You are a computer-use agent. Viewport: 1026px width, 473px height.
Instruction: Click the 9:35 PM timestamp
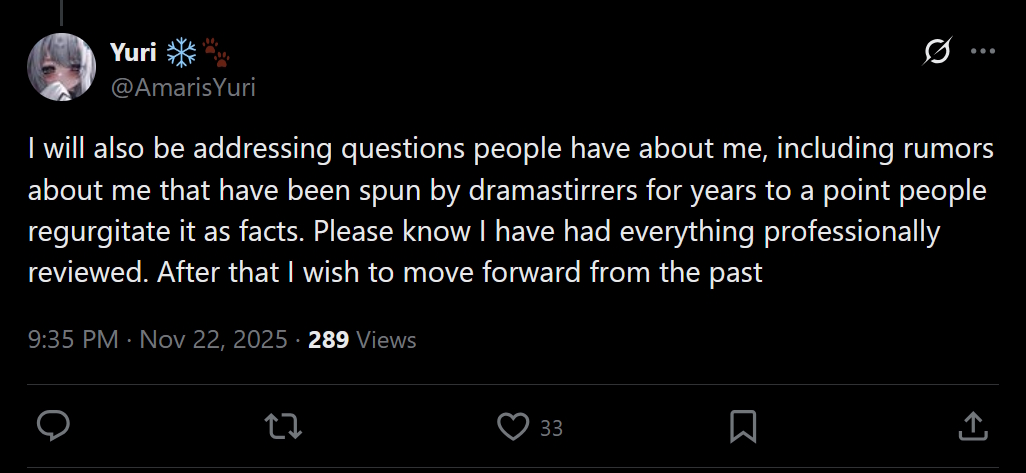click(73, 340)
